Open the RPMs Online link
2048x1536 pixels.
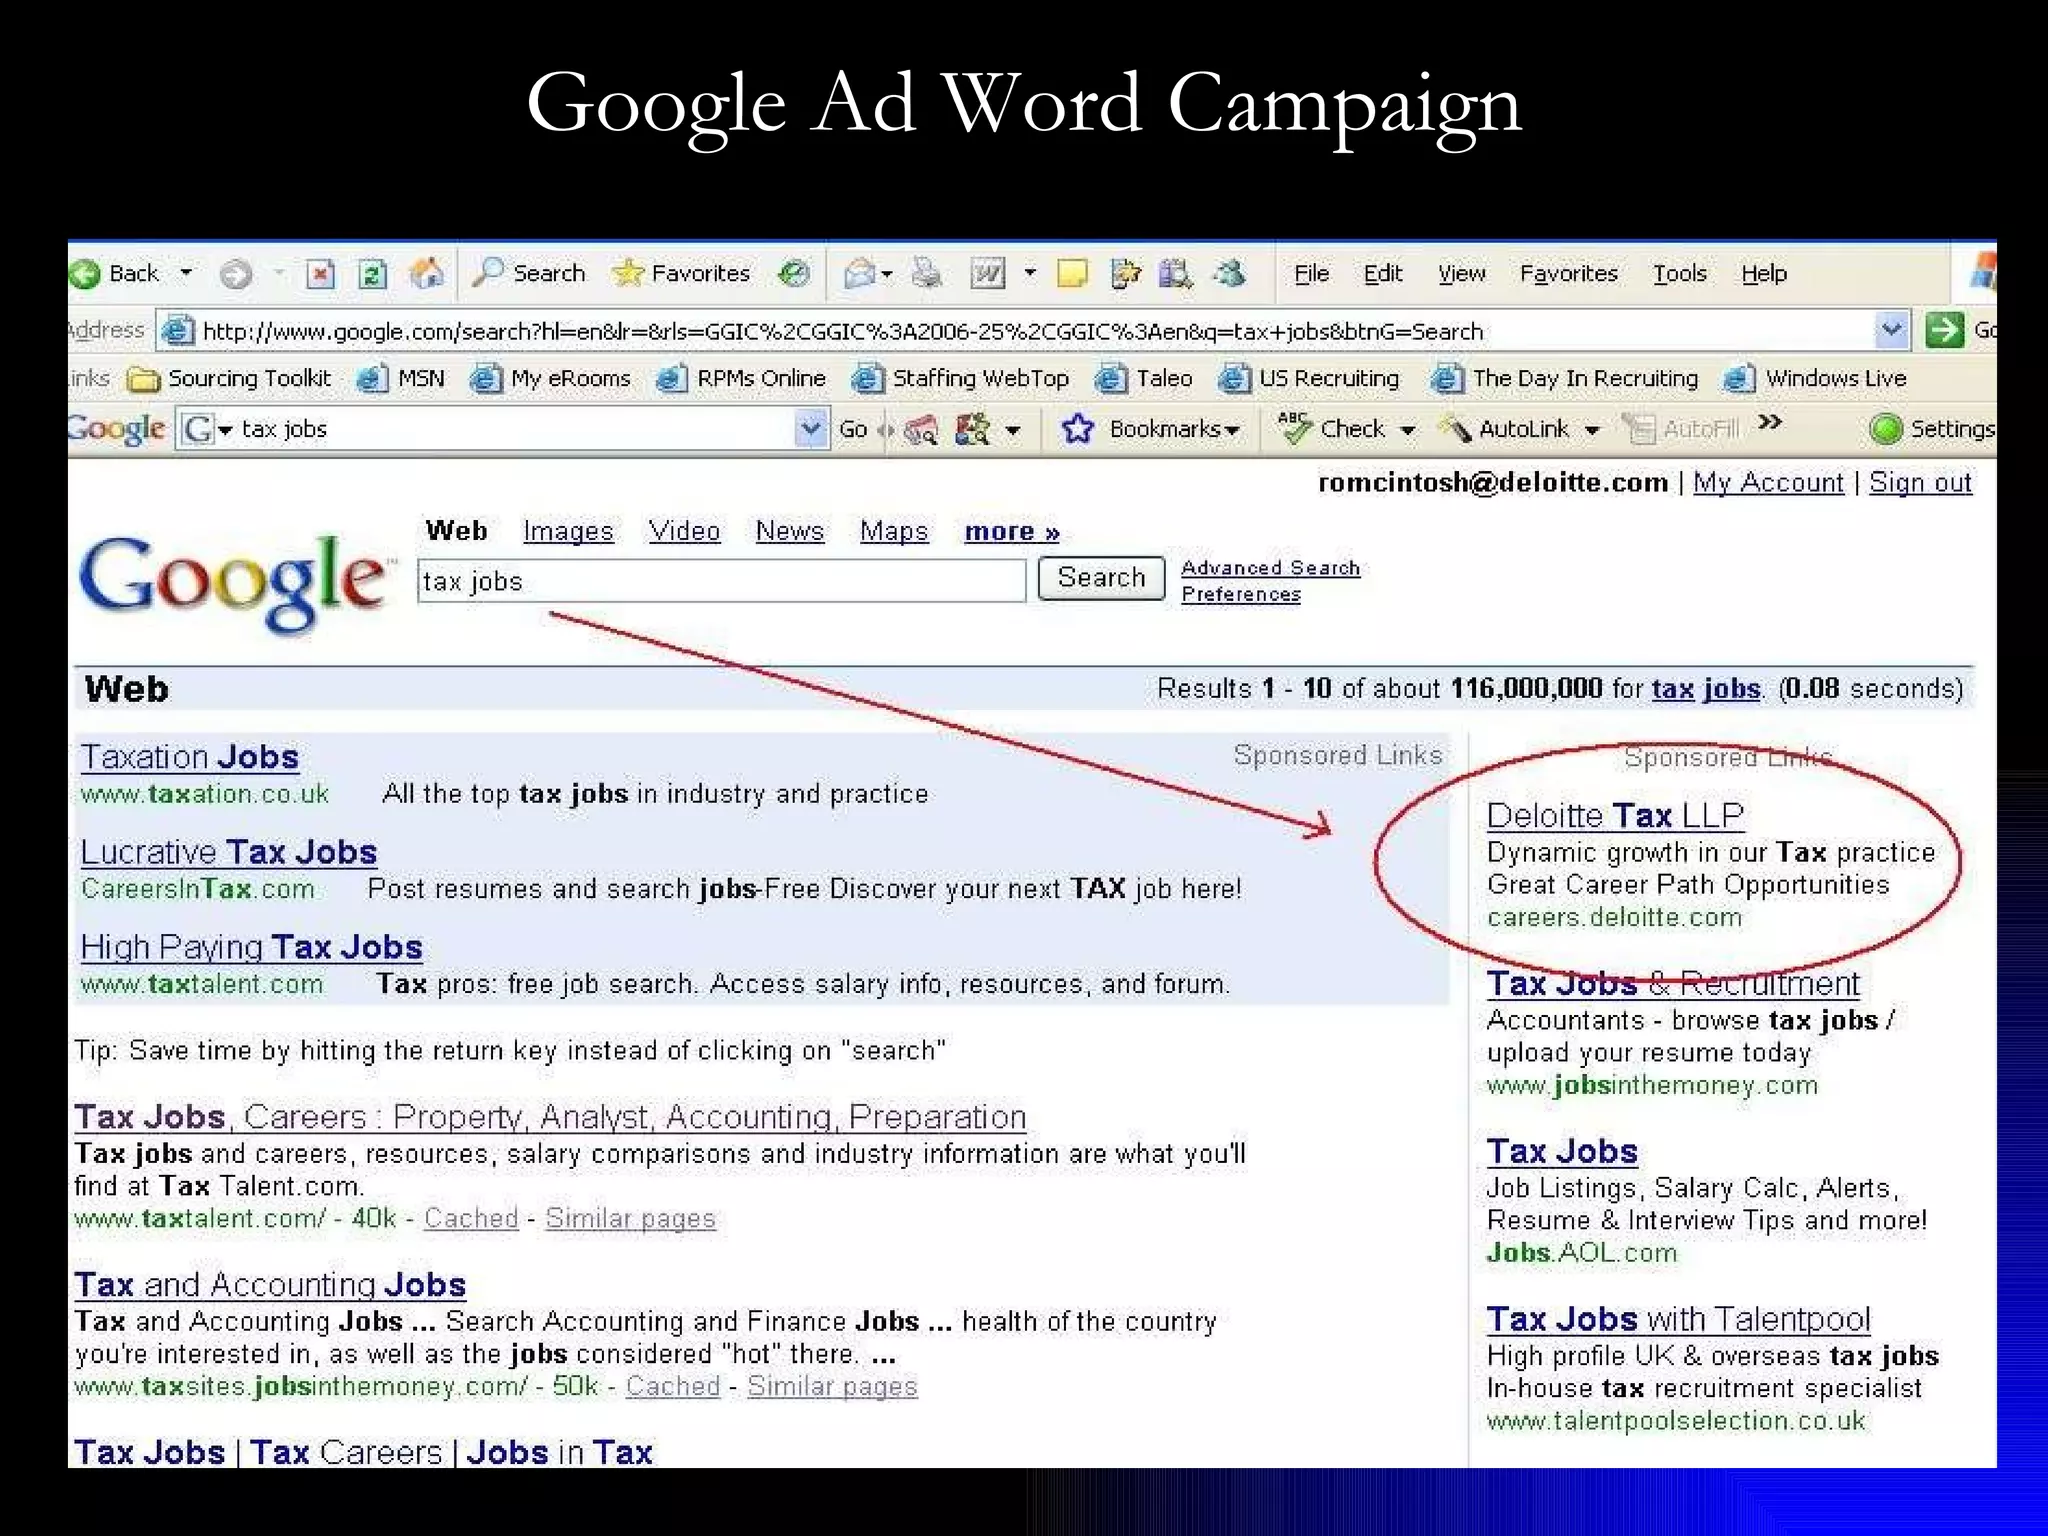pos(741,379)
